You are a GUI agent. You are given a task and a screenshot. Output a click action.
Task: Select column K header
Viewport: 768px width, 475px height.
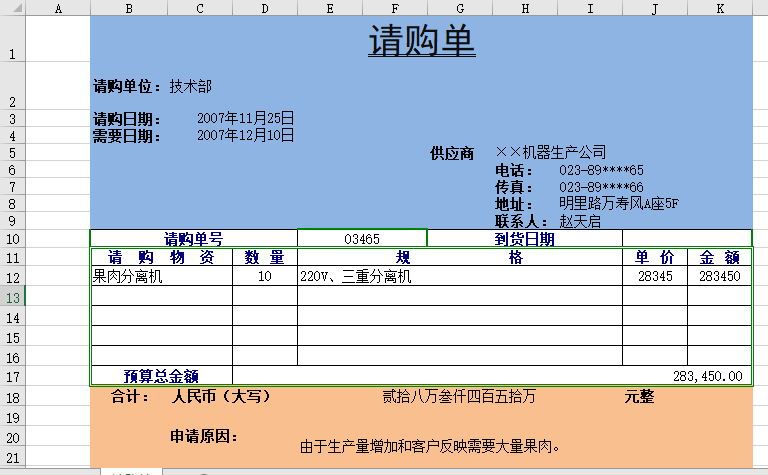click(x=720, y=8)
